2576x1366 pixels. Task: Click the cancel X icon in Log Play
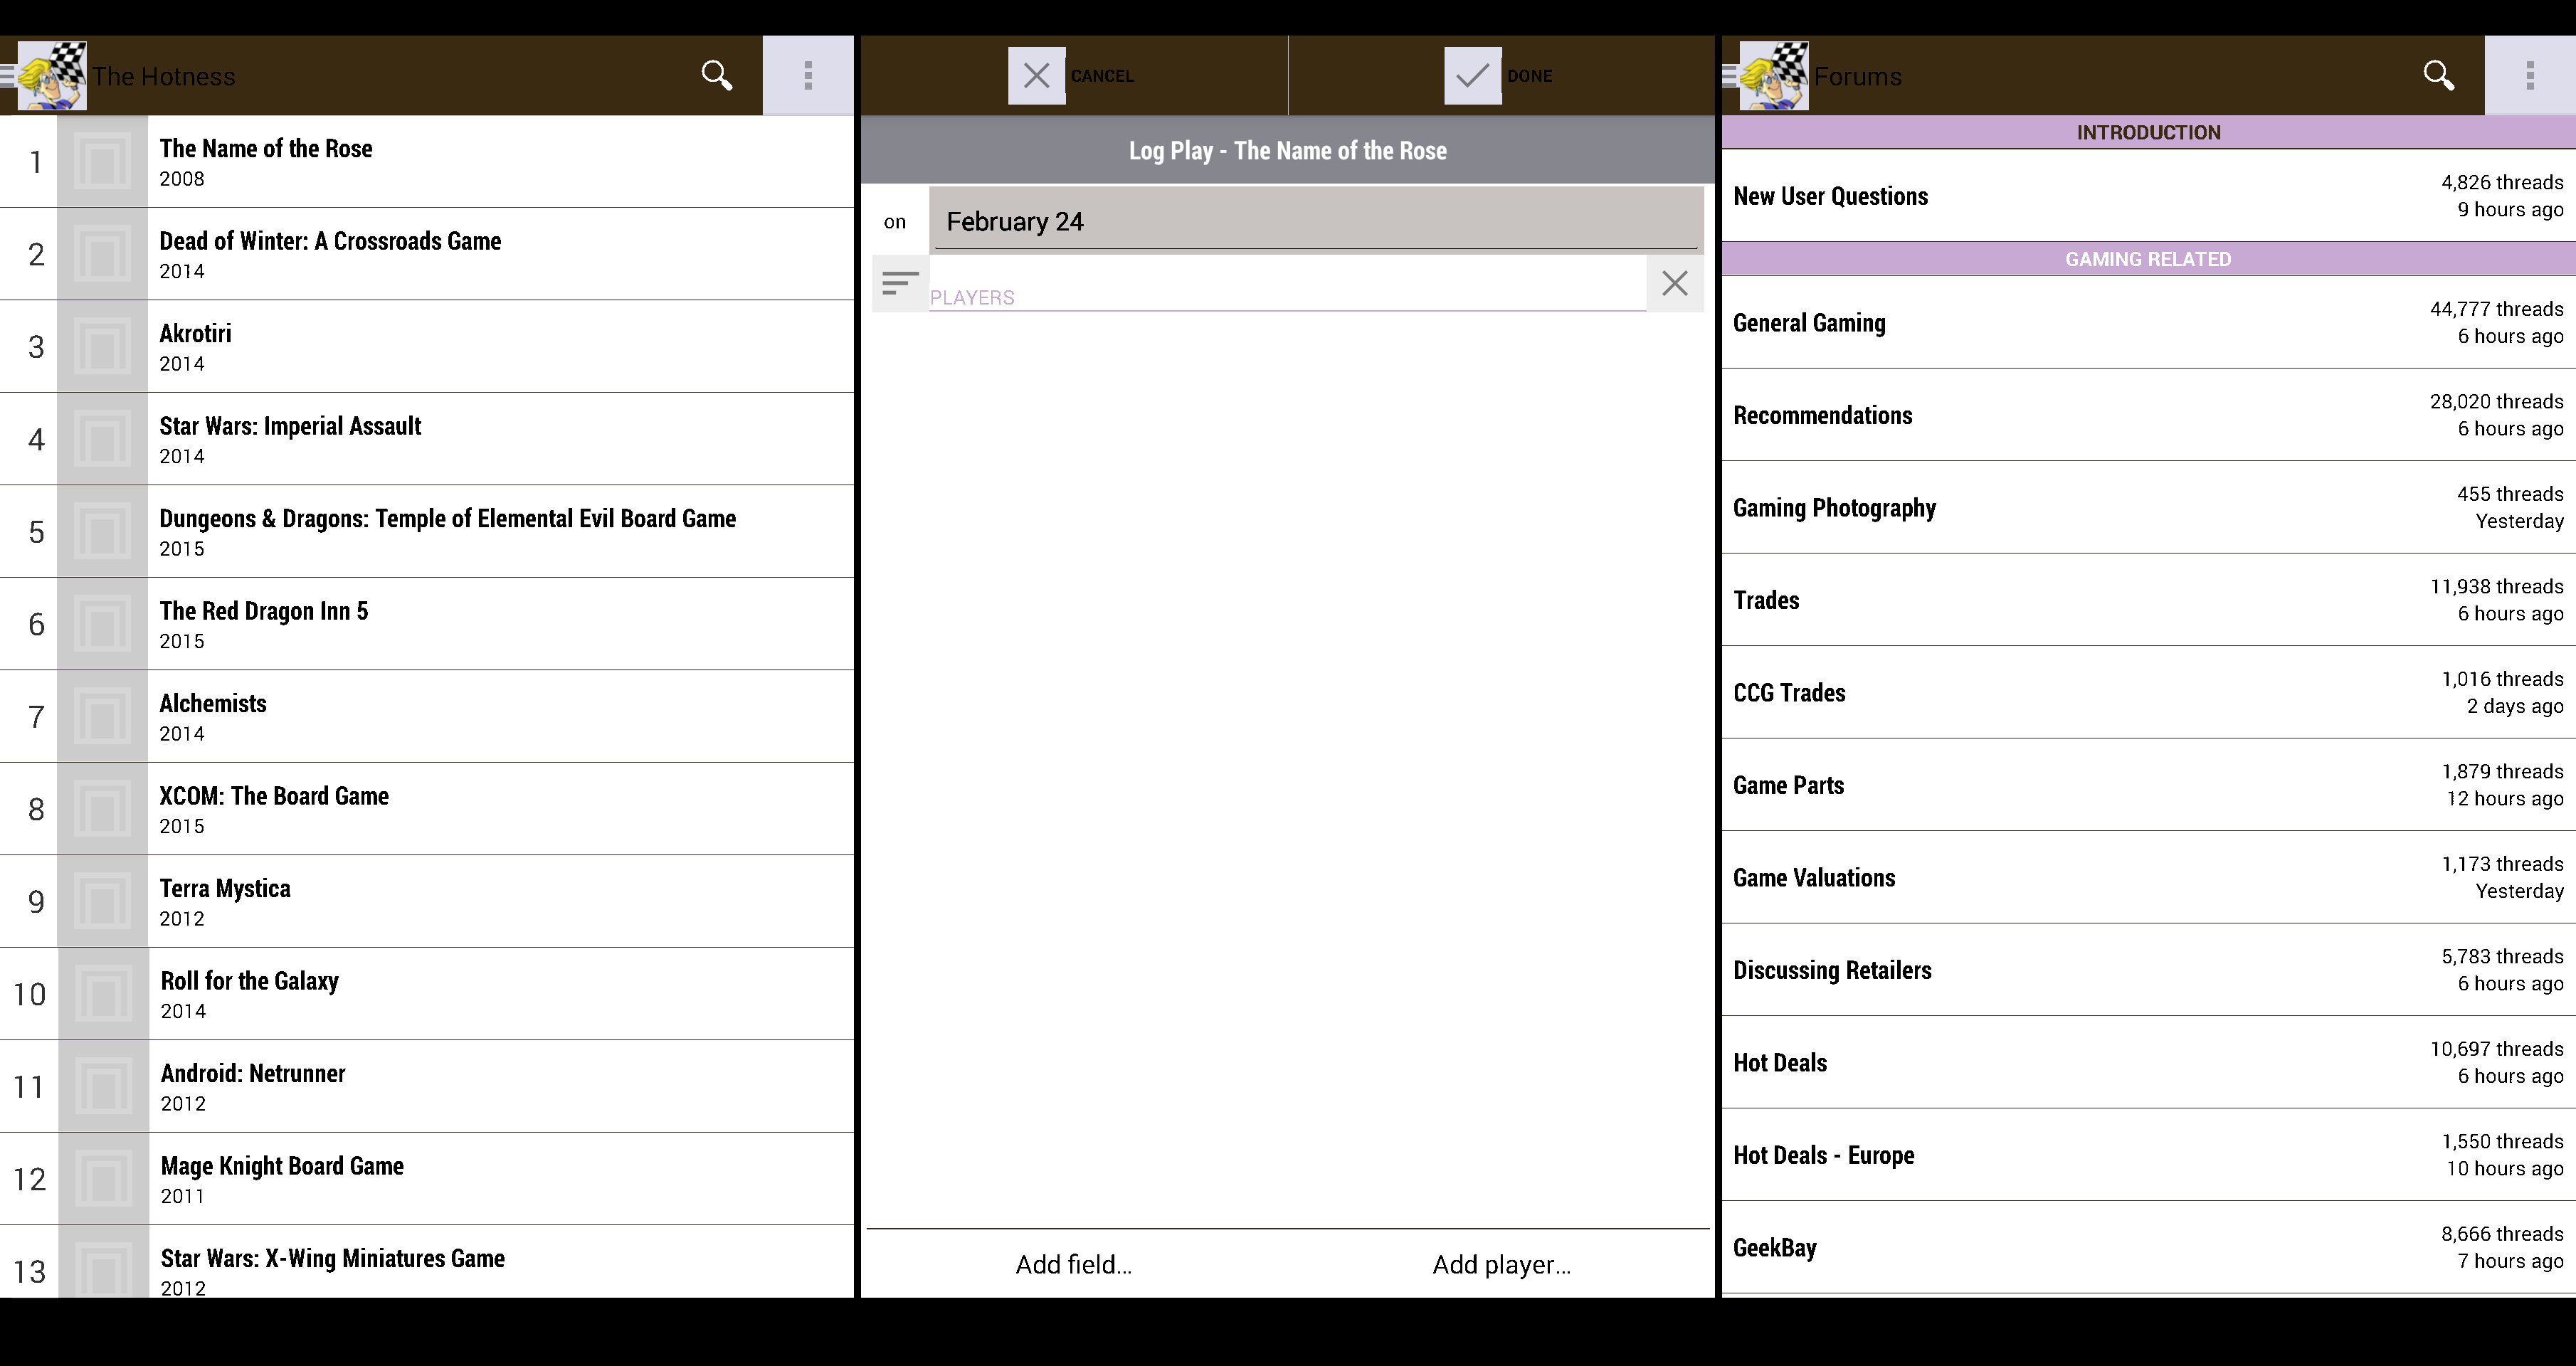(x=1036, y=75)
